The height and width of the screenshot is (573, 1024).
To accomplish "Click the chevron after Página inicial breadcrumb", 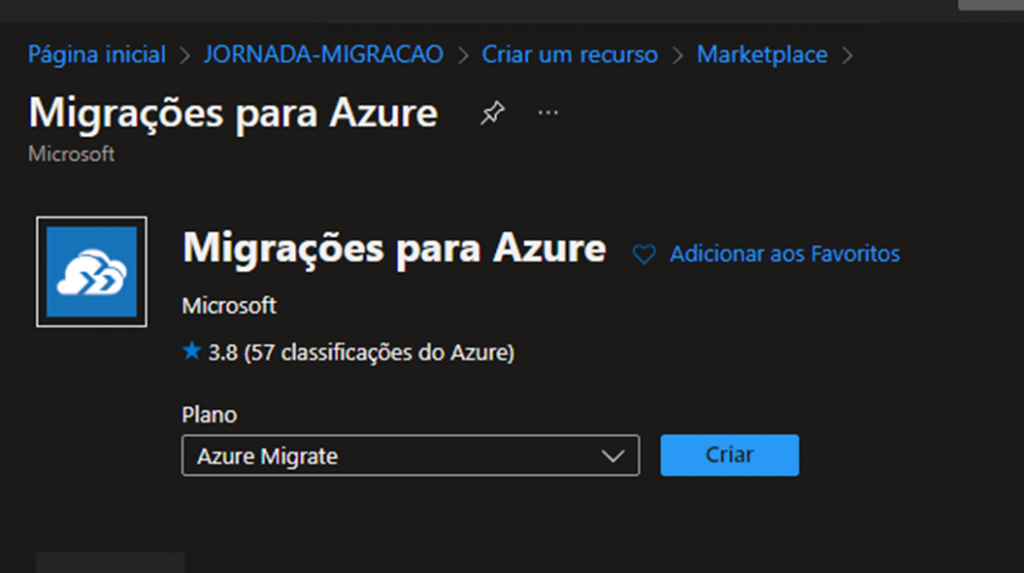I will point(184,54).
